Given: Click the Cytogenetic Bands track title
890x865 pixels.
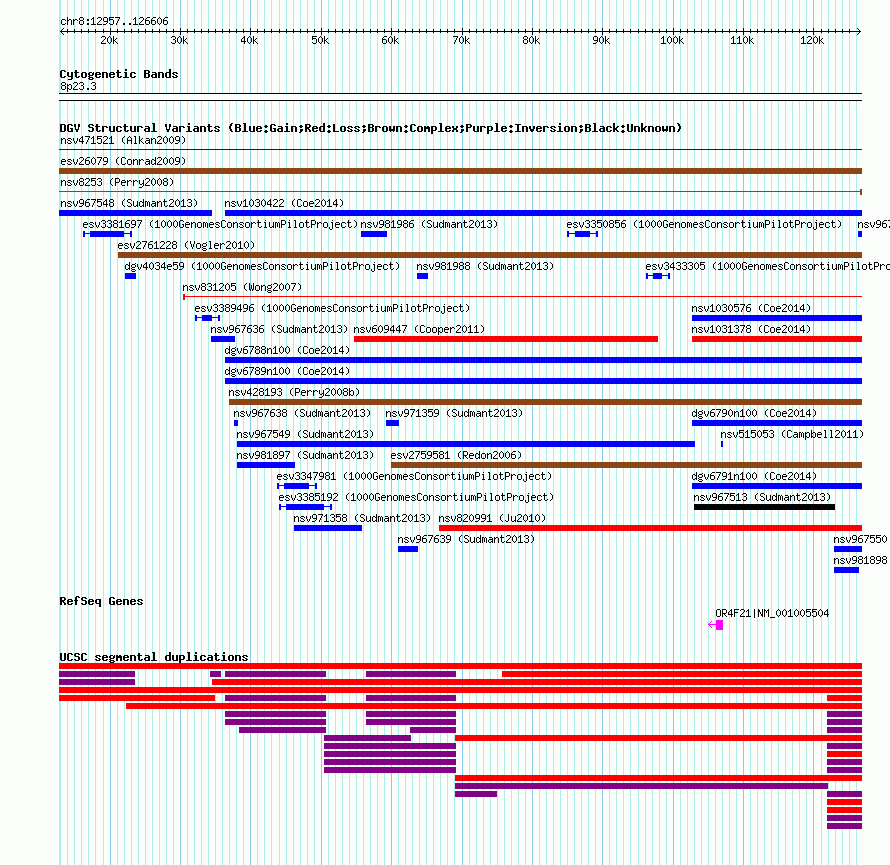Looking at the screenshot, I should click(x=119, y=74).
